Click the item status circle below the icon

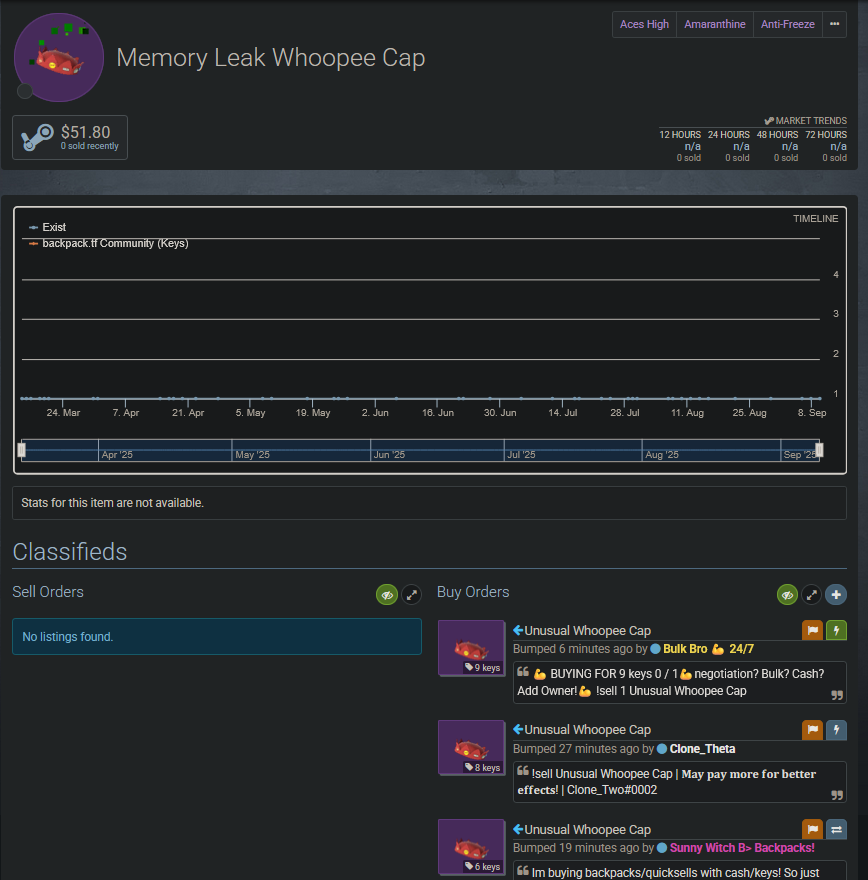tap(25, 91)
